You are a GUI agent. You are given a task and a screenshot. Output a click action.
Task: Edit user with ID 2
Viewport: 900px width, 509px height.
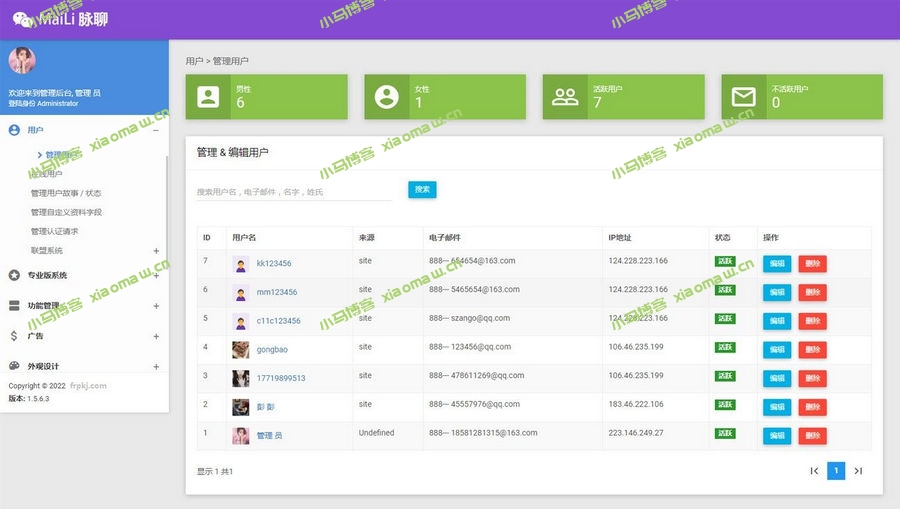pos(777,407)
